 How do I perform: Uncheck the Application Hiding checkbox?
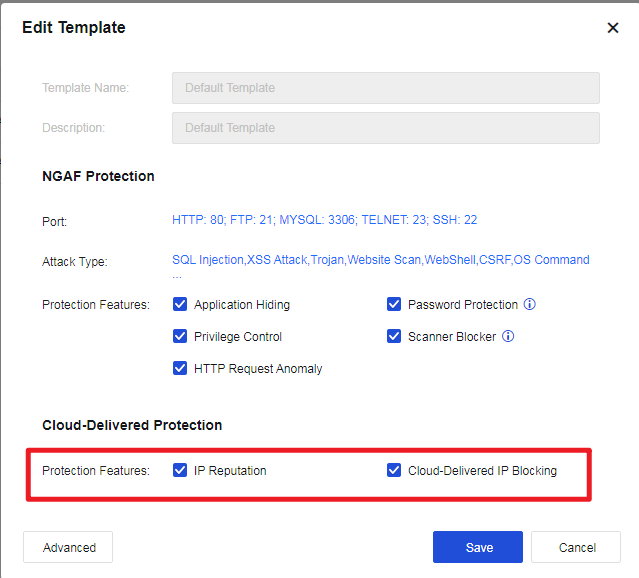(180, 304)
